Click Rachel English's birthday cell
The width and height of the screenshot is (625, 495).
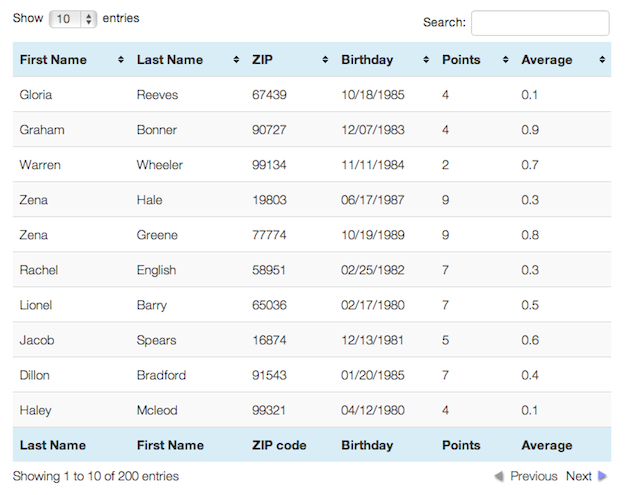pos(370,270)
